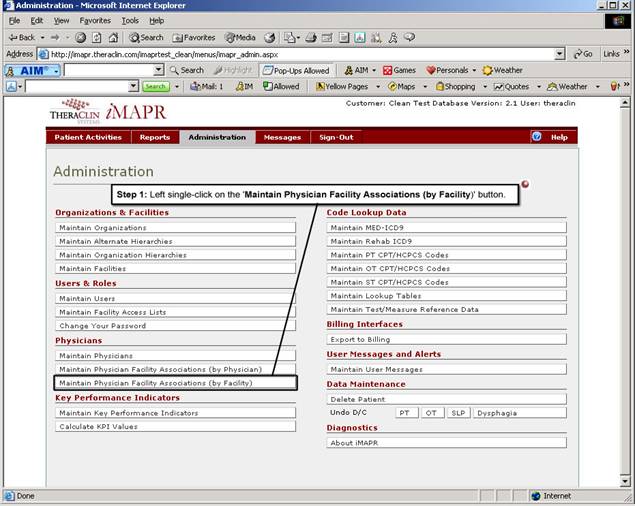Open the Tools menu

click(x=130, y=20)
